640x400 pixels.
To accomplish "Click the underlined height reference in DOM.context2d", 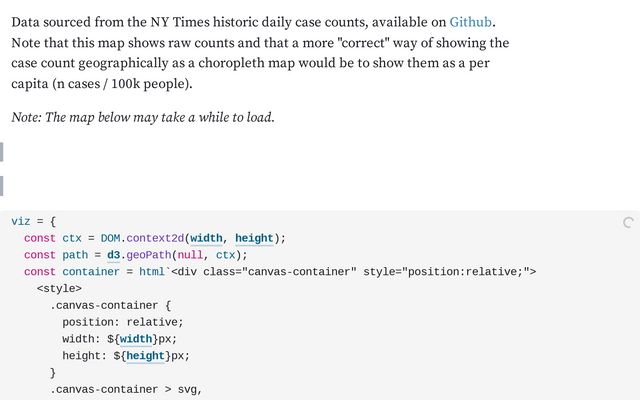I will click(254, 238).
